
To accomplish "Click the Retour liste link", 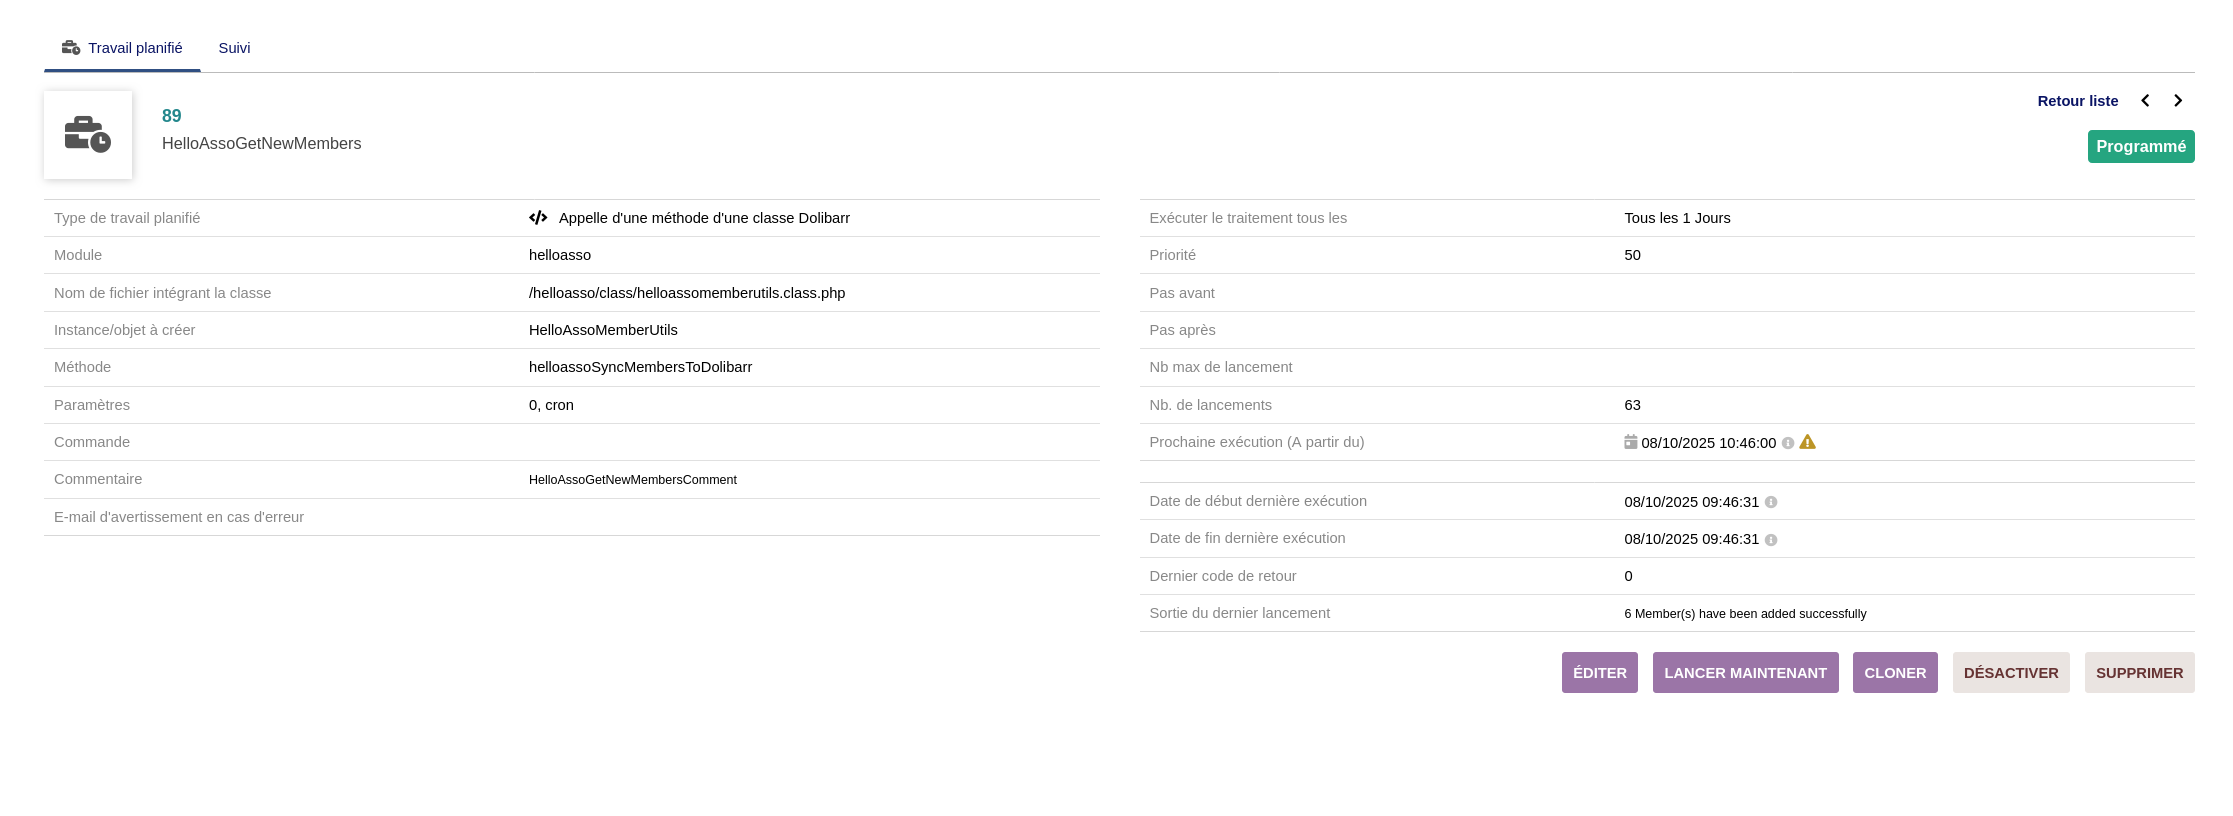I will [2077, 101].
